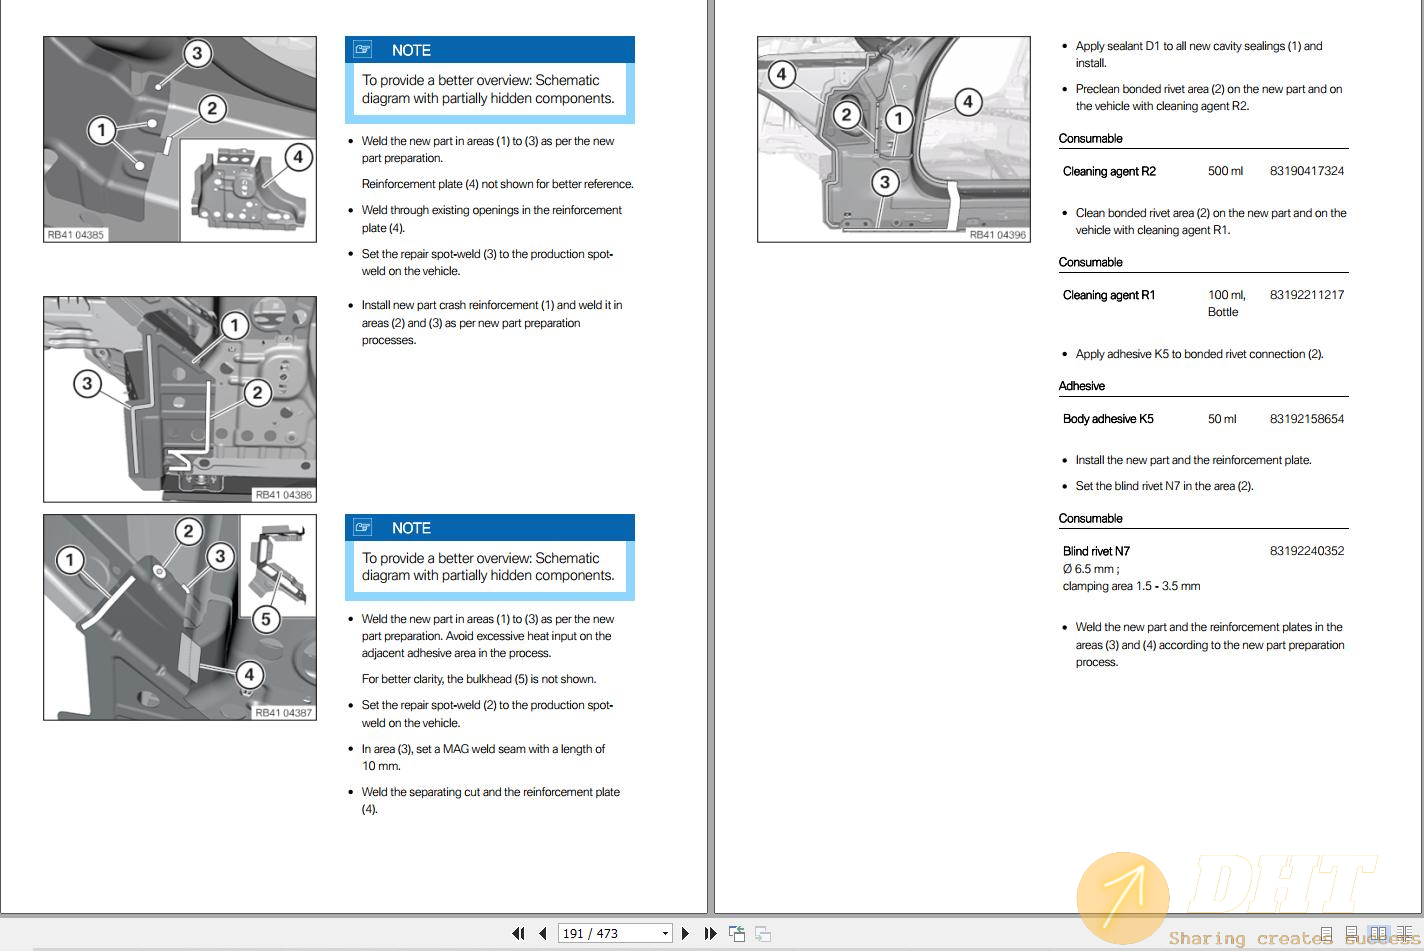
Task: Click 'clamping area 1.5 - 3.5 mm' text
Action: (x=1131, y=586)
